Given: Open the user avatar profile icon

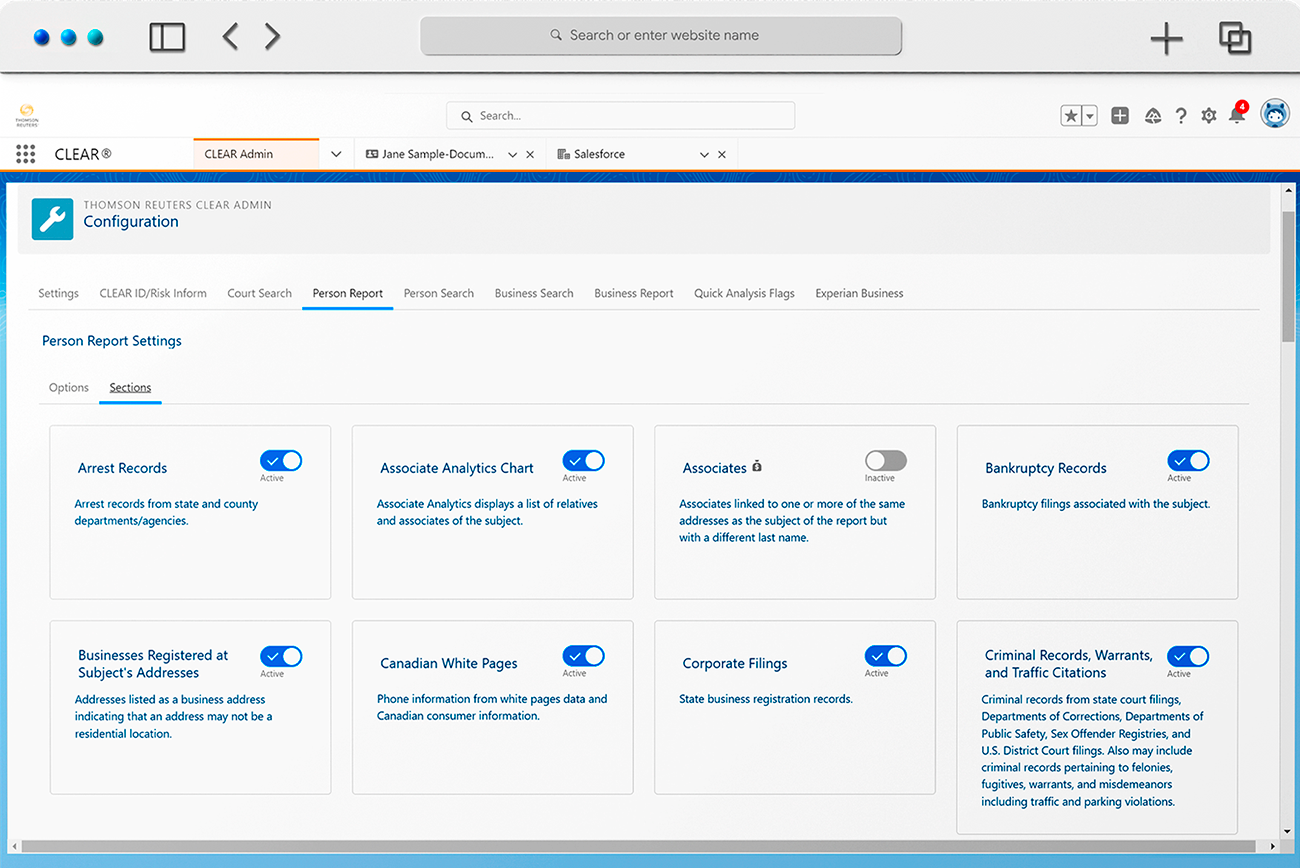Looking at the screenshot, I should [x=1275, y=113].
